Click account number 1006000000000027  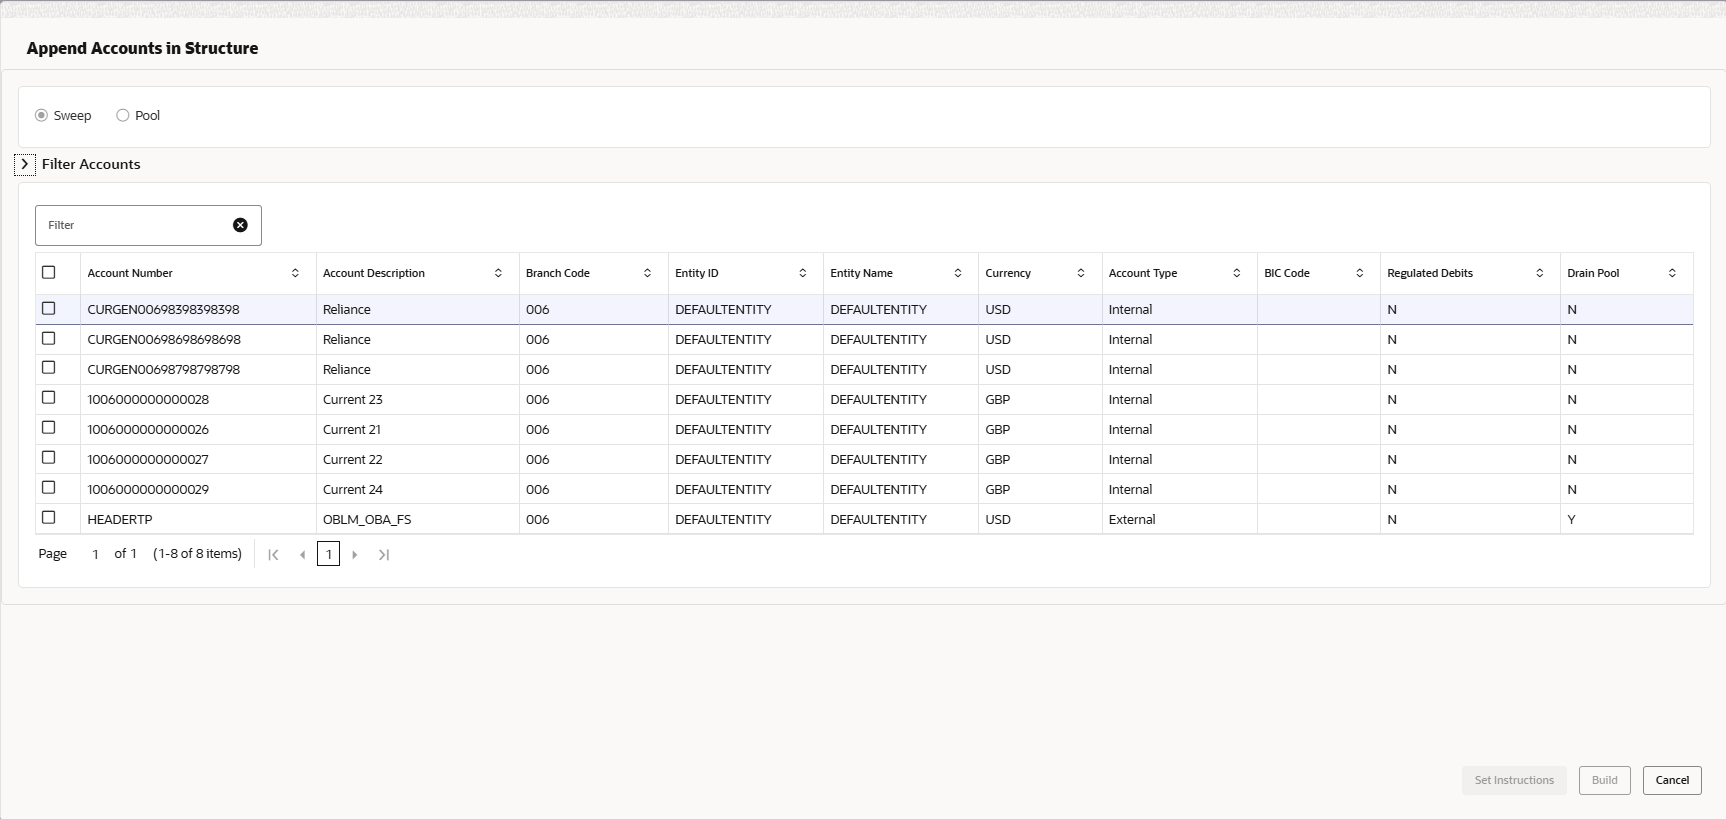[148, 460]
